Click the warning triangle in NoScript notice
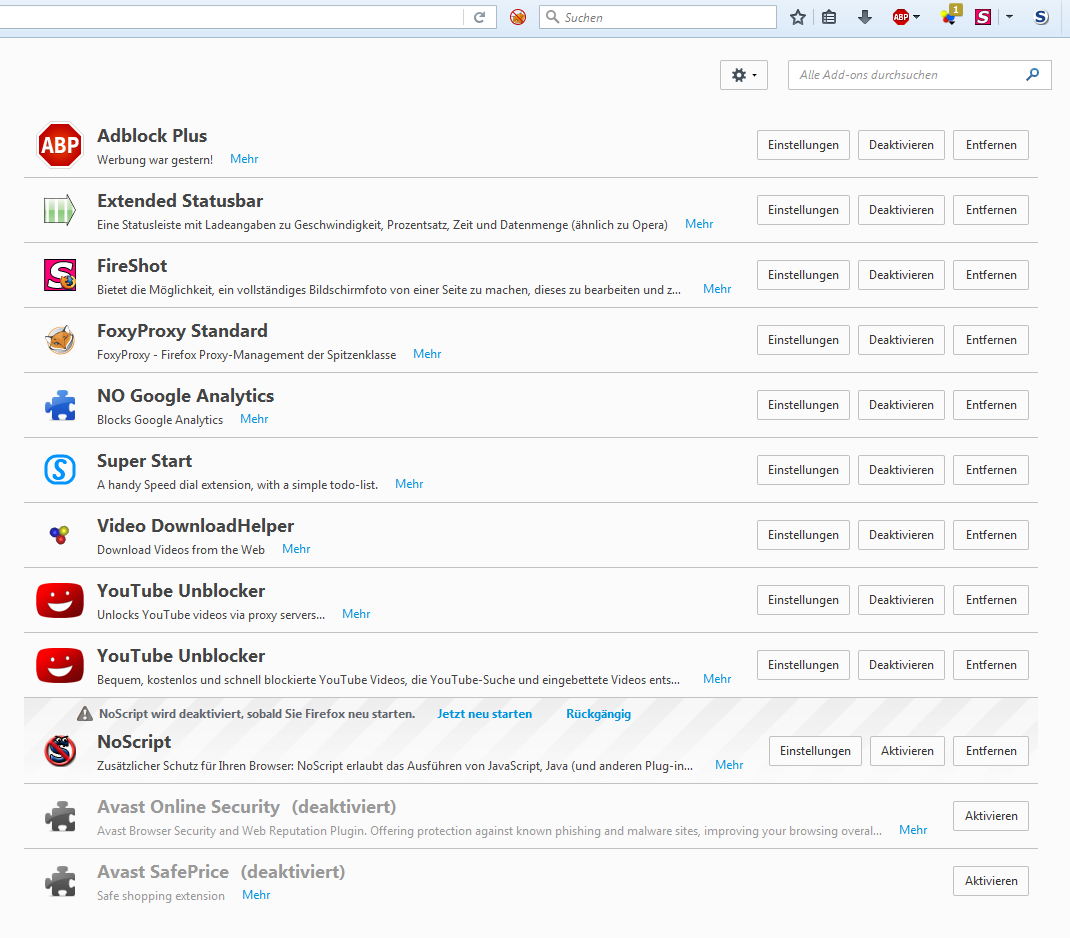 click(x=85, y=714)
